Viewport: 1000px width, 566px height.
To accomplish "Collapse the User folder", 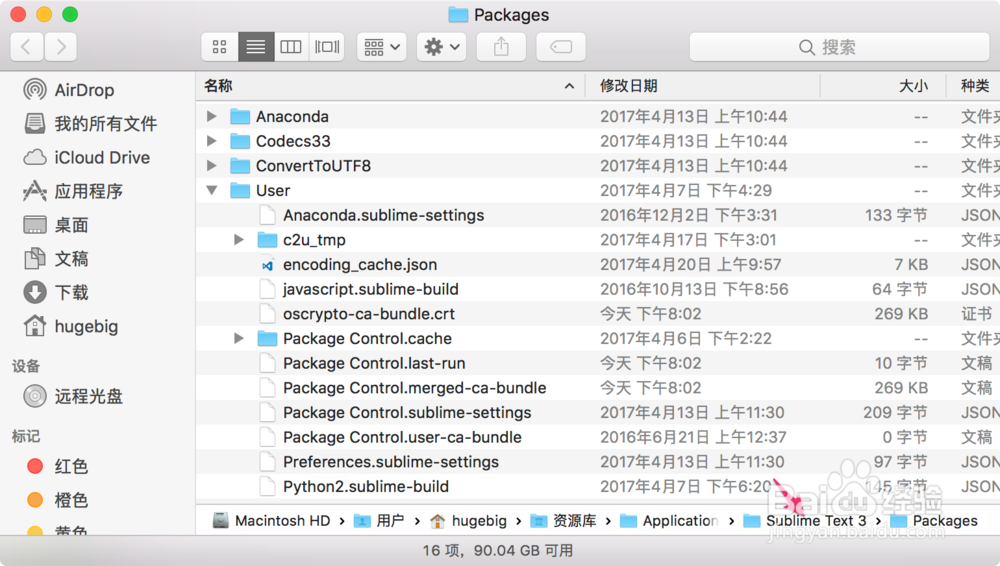I will 212,190.
